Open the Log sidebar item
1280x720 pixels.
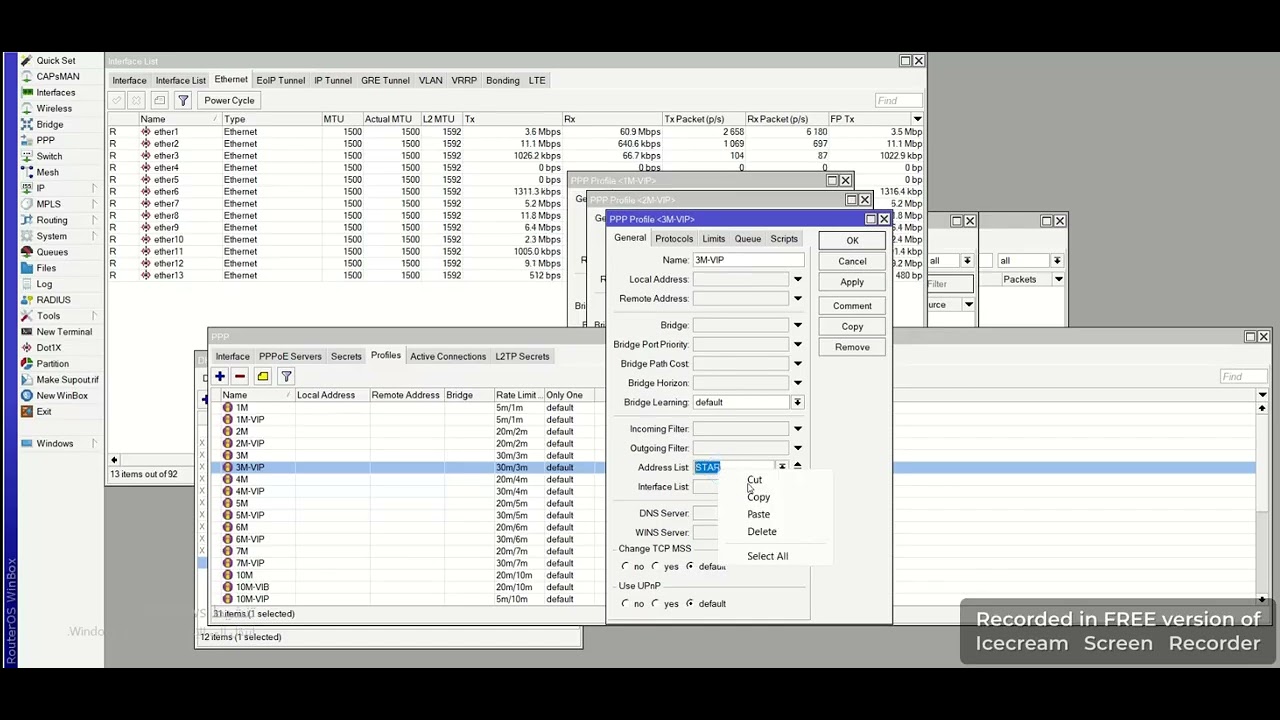click(44, 284)
